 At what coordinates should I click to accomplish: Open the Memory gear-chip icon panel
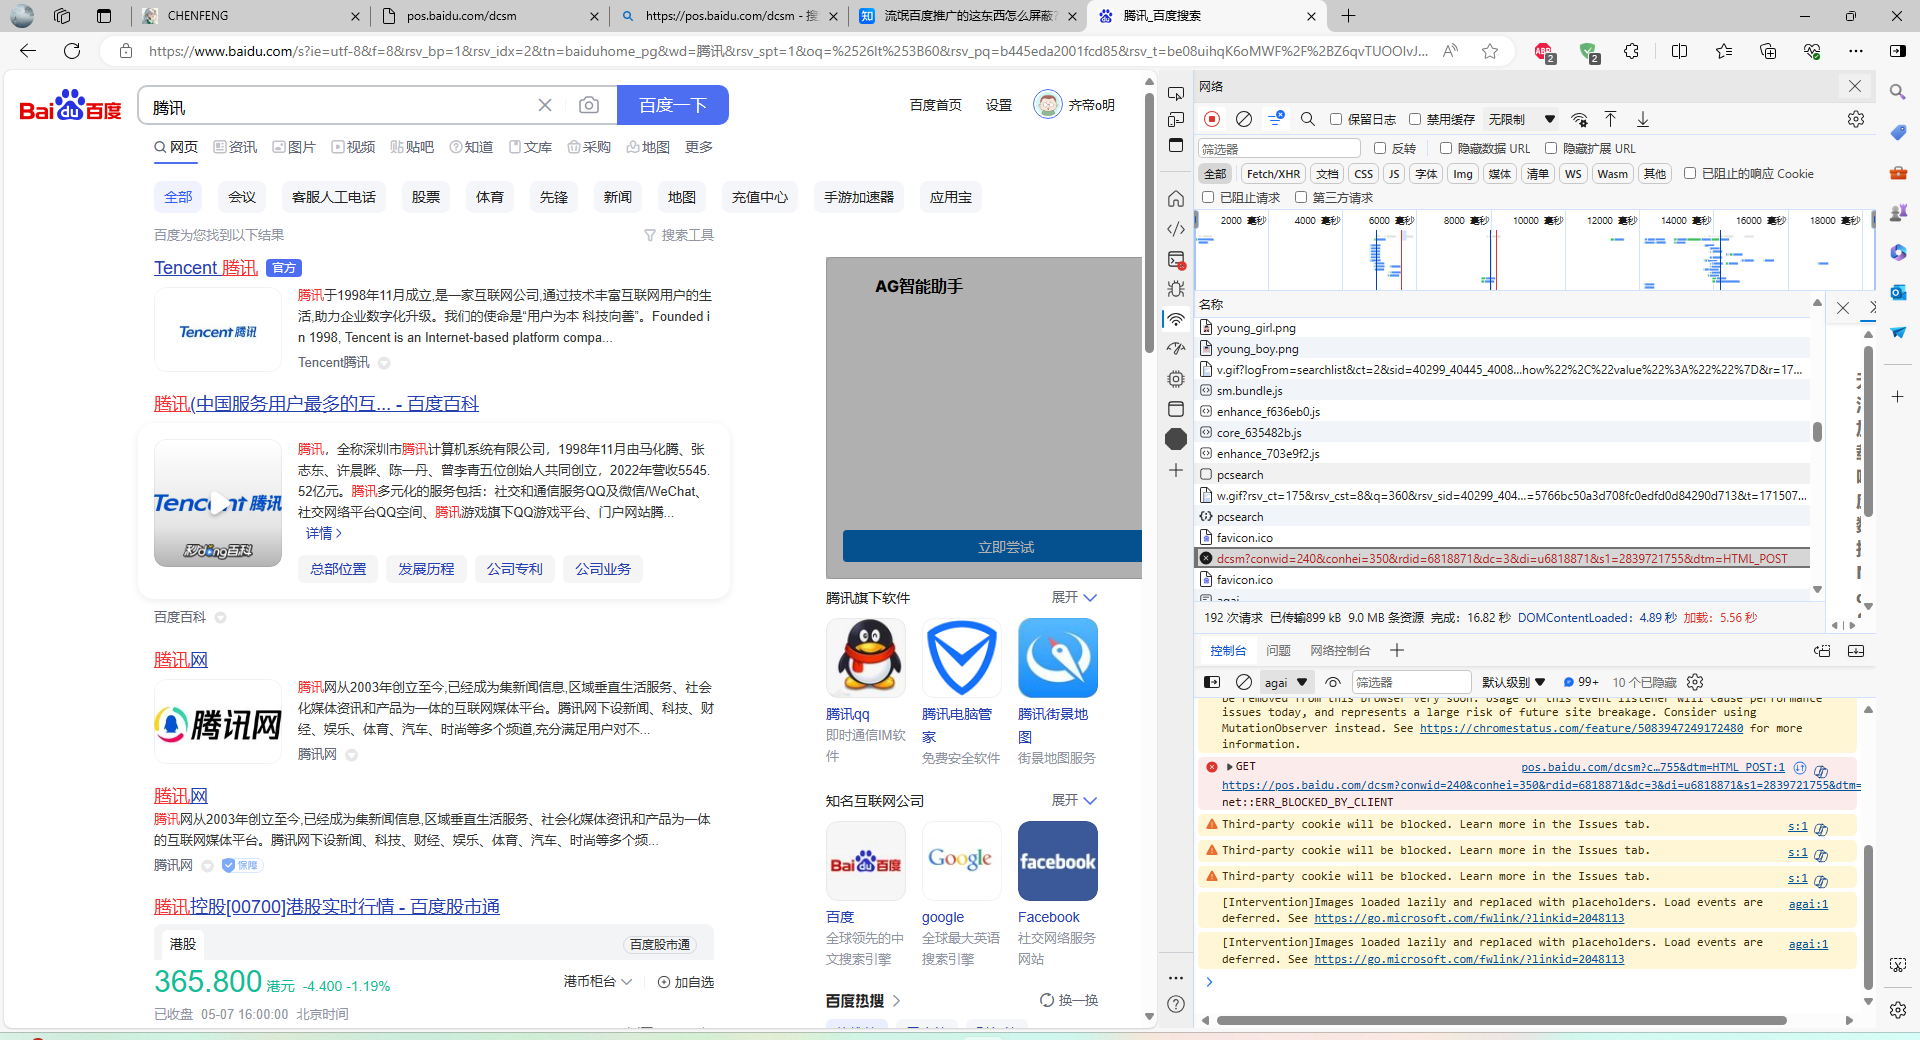click(1176, 379)
